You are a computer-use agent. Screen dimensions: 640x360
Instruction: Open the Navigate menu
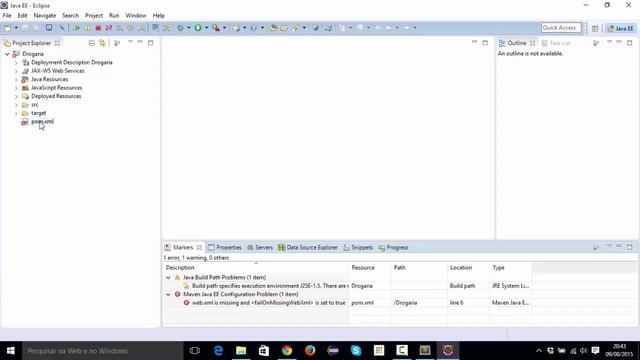[x=44, y=16]
